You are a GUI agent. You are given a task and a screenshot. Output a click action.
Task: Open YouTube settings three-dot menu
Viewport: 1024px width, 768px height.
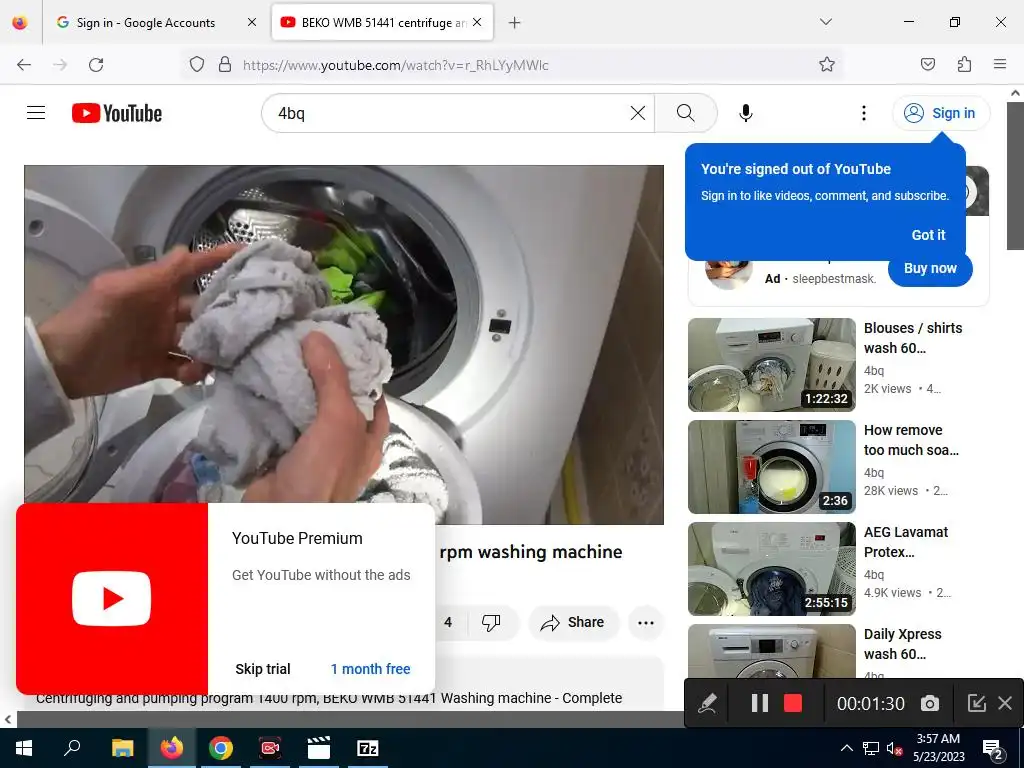(863, 113)
